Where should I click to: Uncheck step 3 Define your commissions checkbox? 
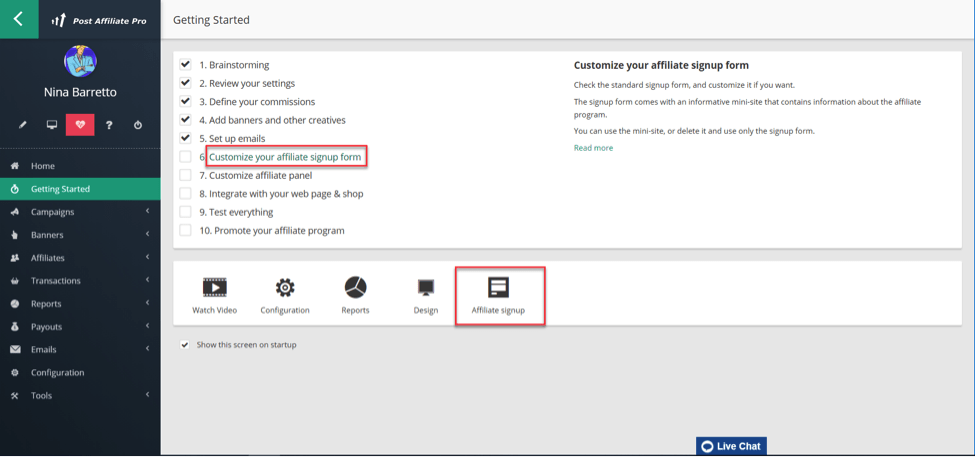click(185, 101)
